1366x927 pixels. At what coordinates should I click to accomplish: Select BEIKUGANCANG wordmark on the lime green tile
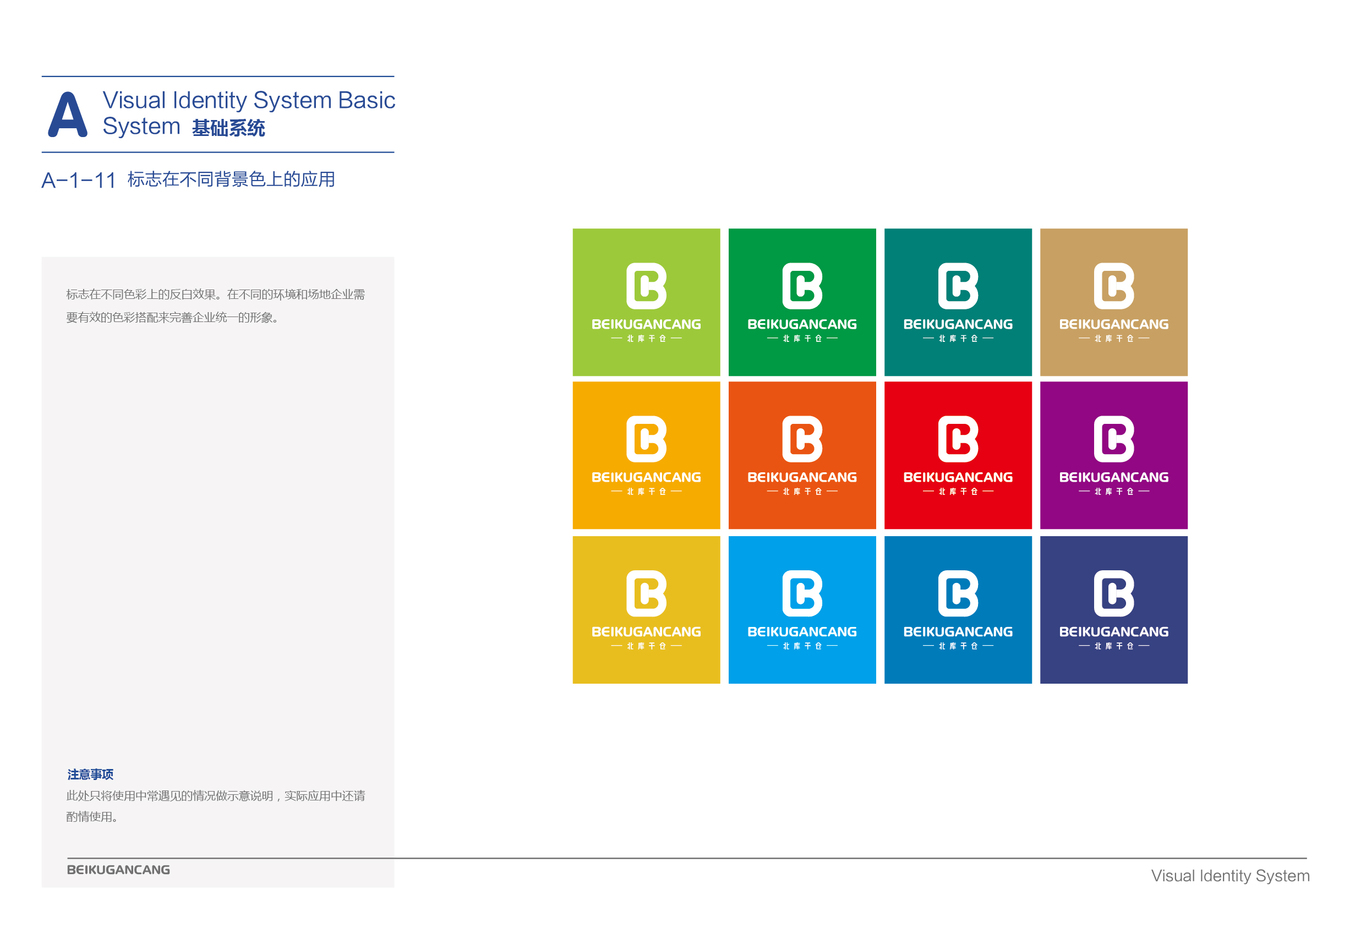646,324
